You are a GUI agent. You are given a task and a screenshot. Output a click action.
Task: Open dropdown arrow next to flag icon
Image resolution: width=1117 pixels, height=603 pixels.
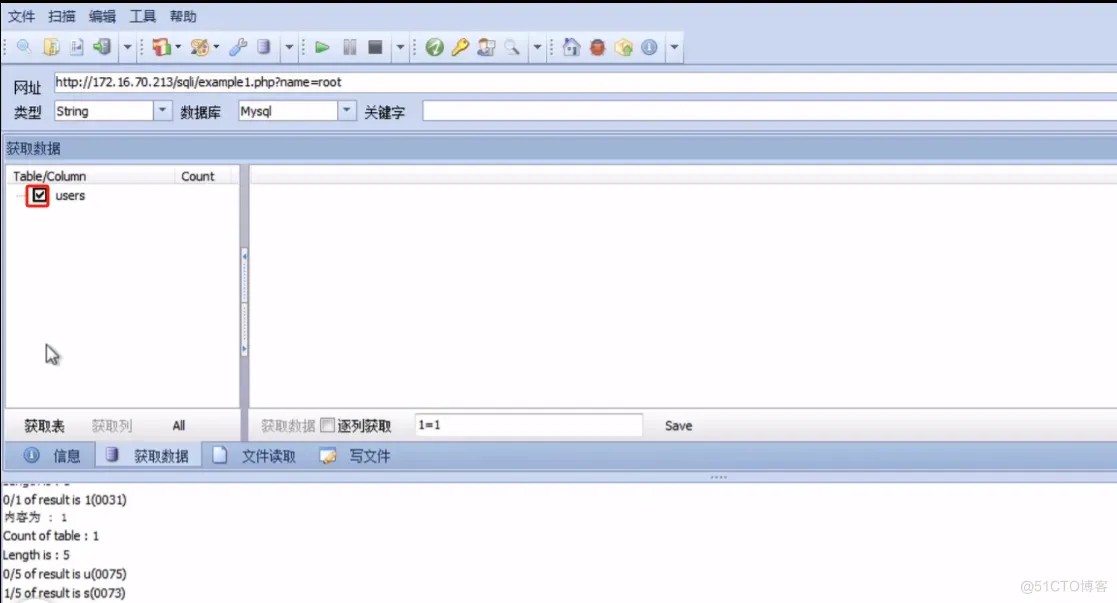(178, 47)
